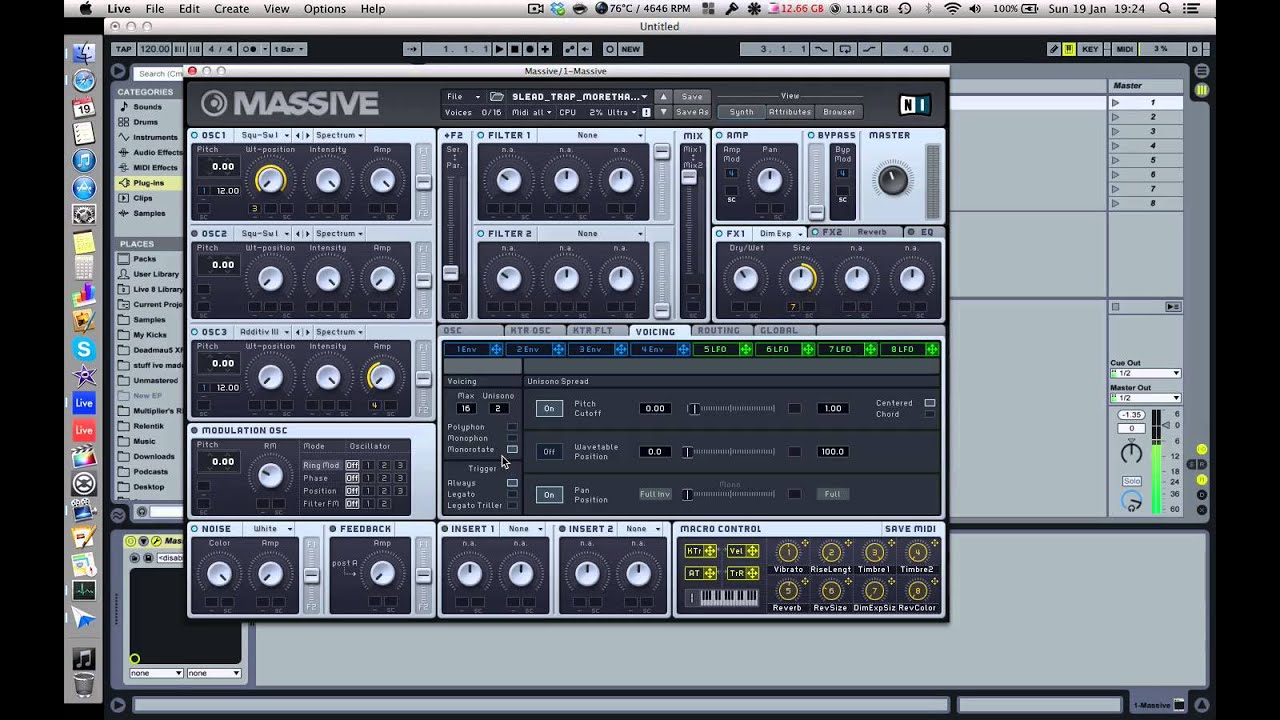Click the Massive logo circle icon
Image resolution: width=1280 pixels, height=720 pixels.
[x=214, y=103]
